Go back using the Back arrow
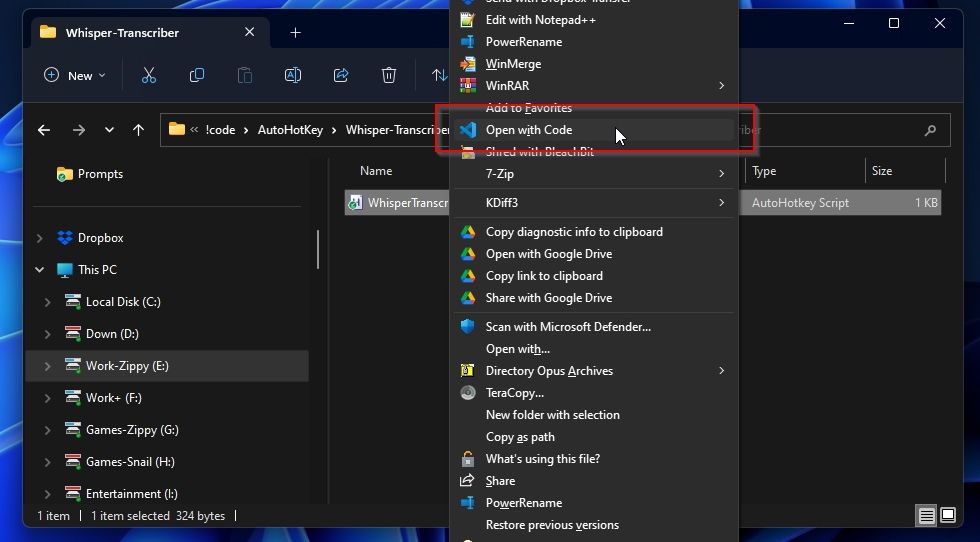Viewport: 980px width, 542px height. click(x=44, y=130)
